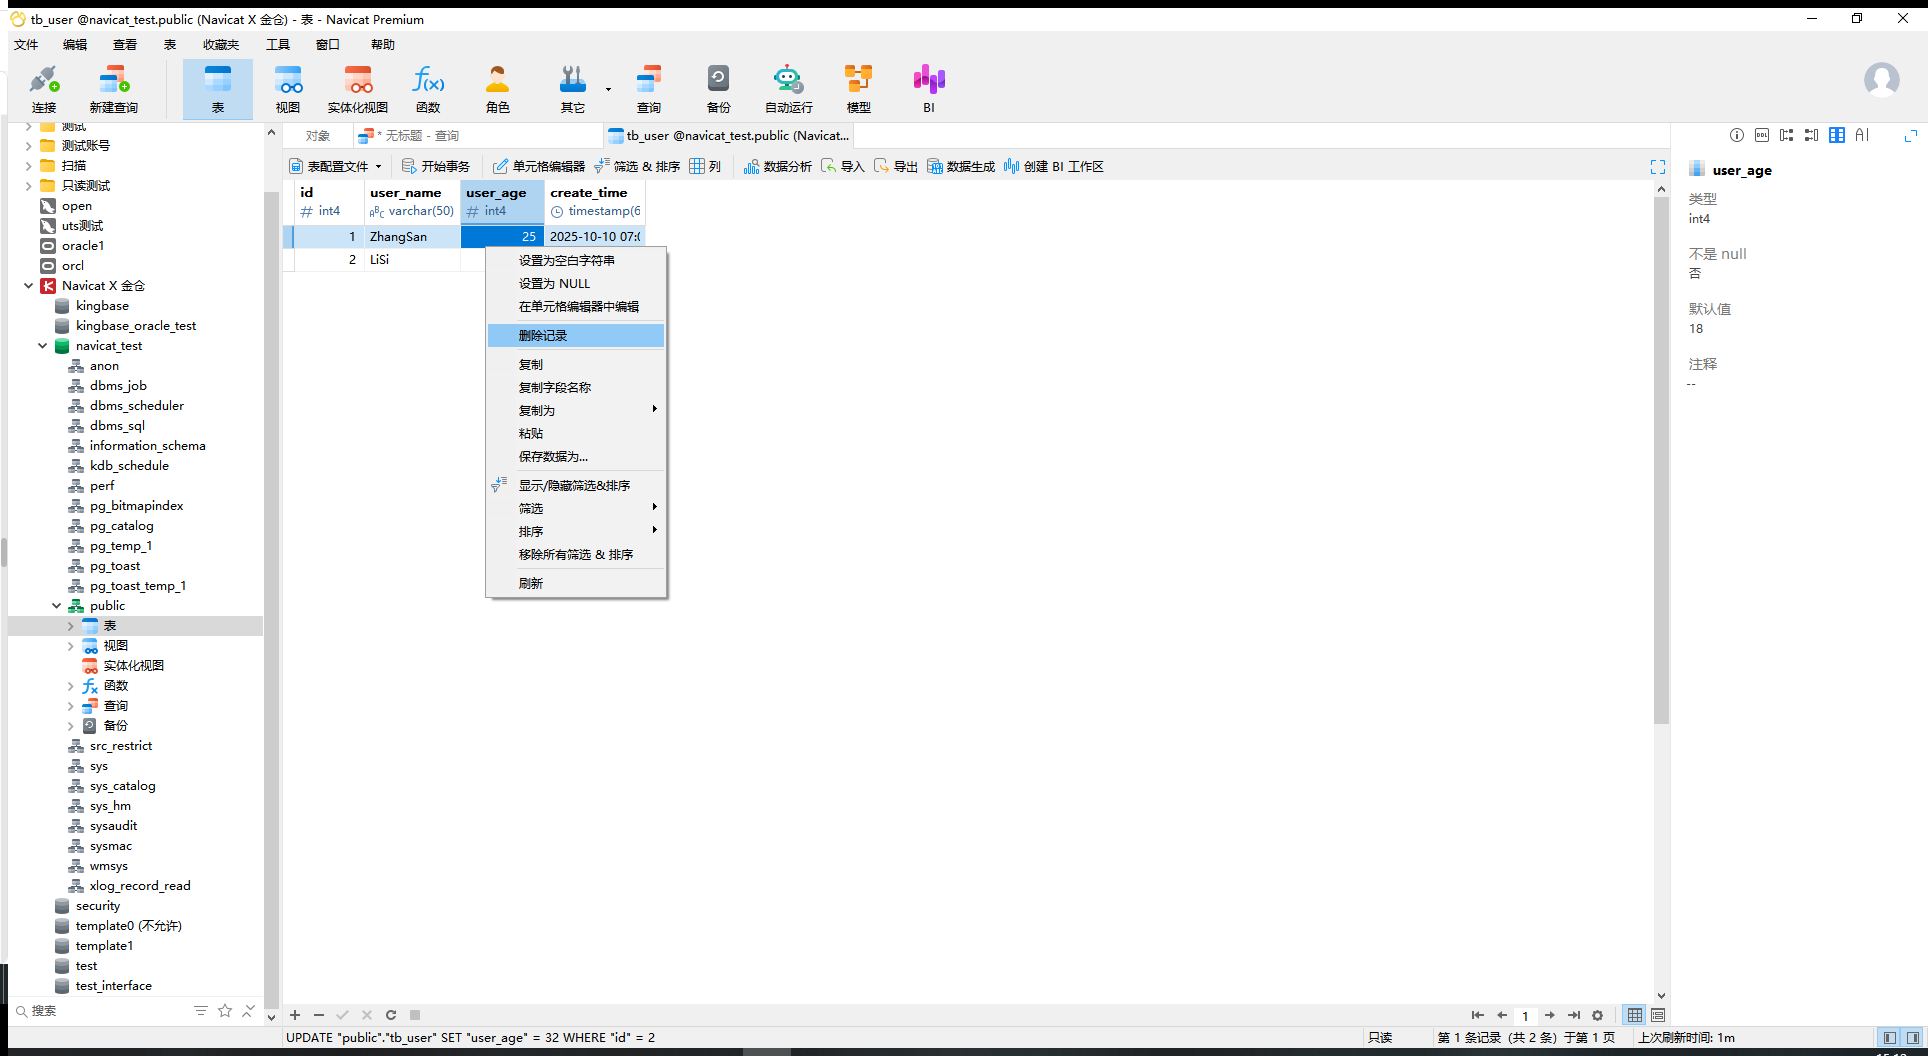Screen dimensions: 1928x1056
Task: Select the ZhangSan cell
Action: (x=412, y=237)
